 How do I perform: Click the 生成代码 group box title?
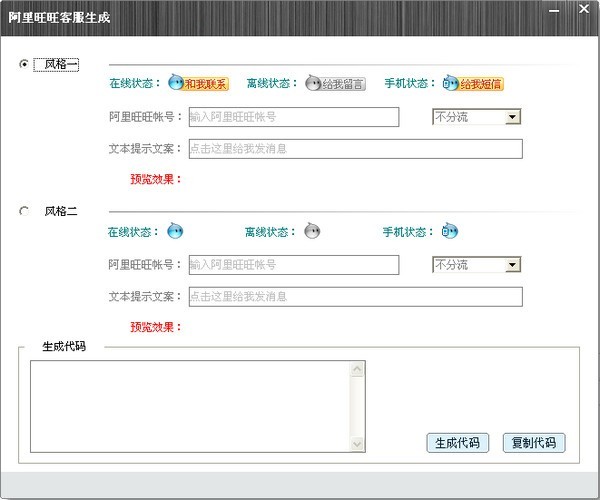click(x=64, y=346)
